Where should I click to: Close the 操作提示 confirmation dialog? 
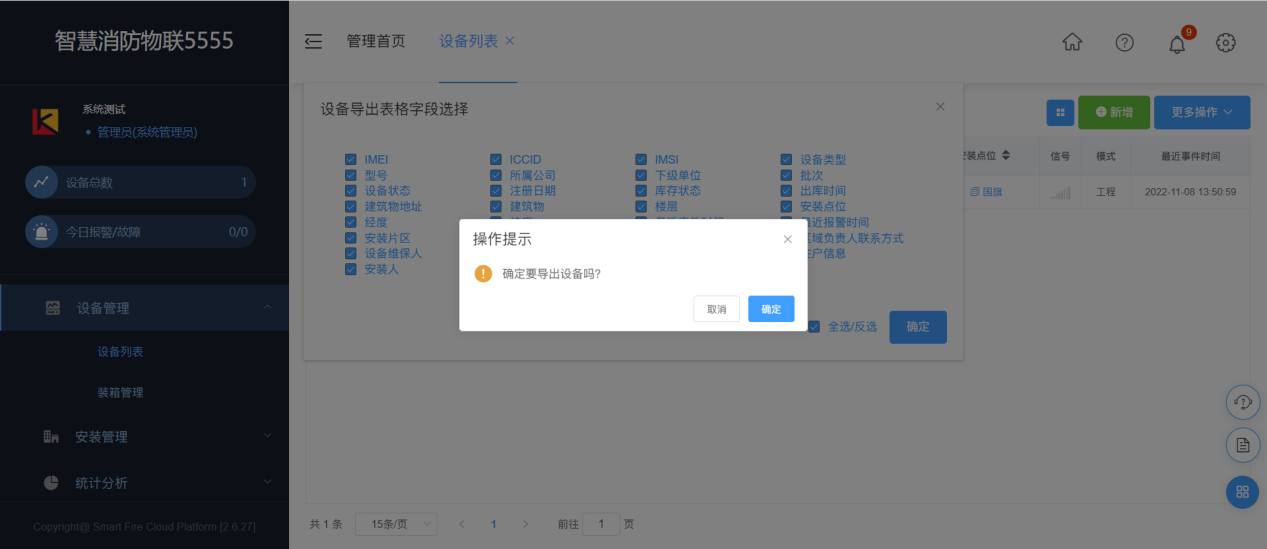(x=787, y=239)
